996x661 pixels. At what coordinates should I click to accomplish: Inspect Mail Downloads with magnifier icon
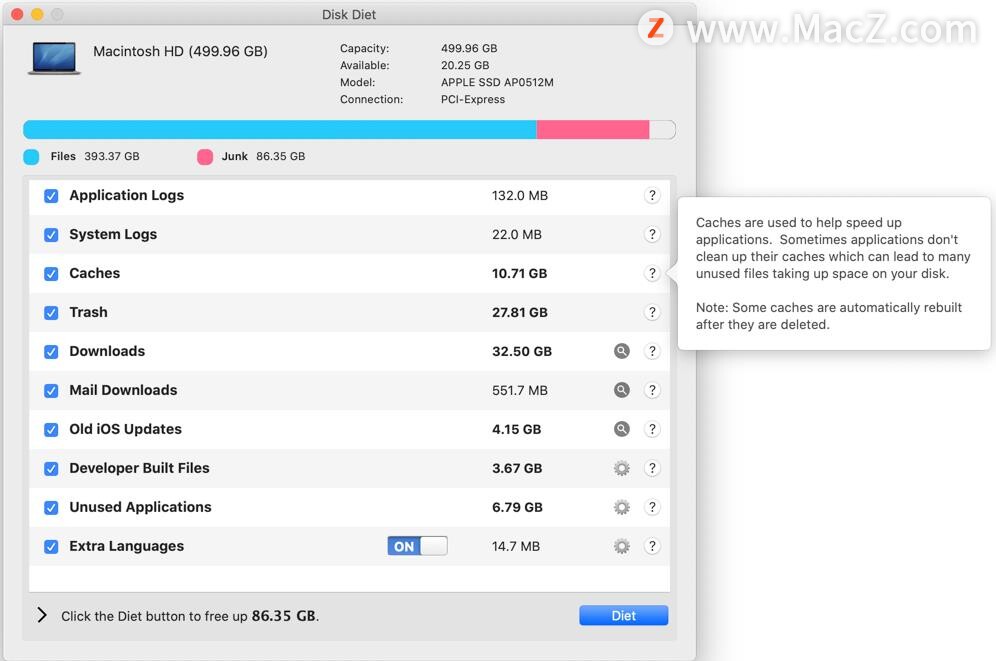(x=622, y=391)
